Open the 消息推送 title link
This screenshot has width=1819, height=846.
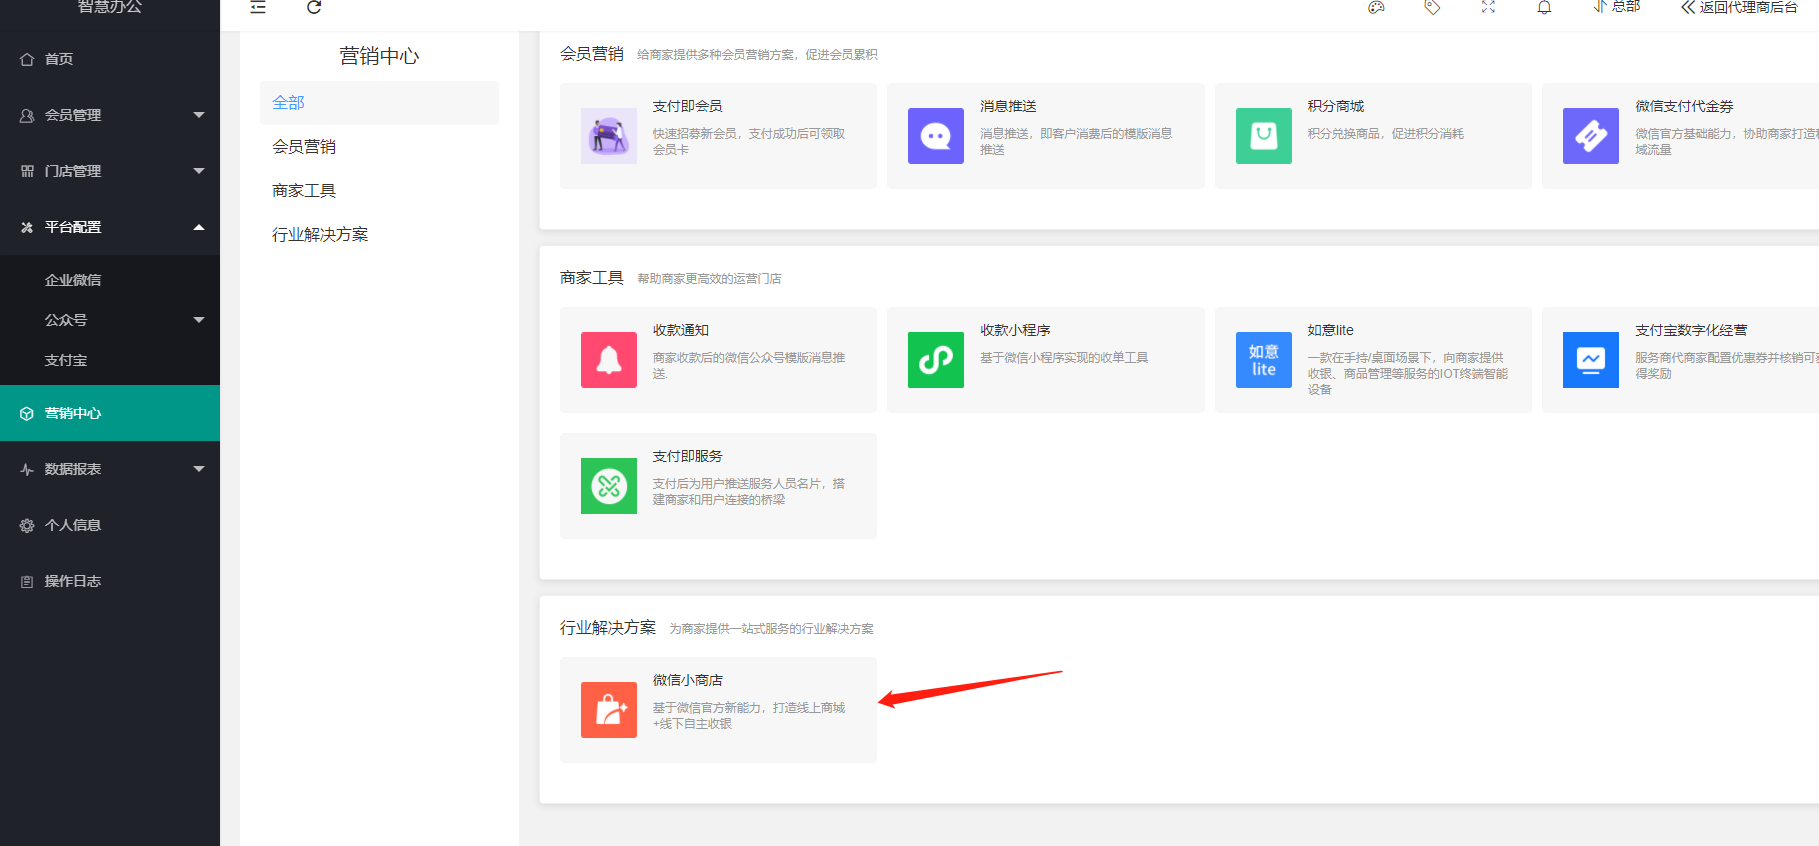pos(1008,106)
